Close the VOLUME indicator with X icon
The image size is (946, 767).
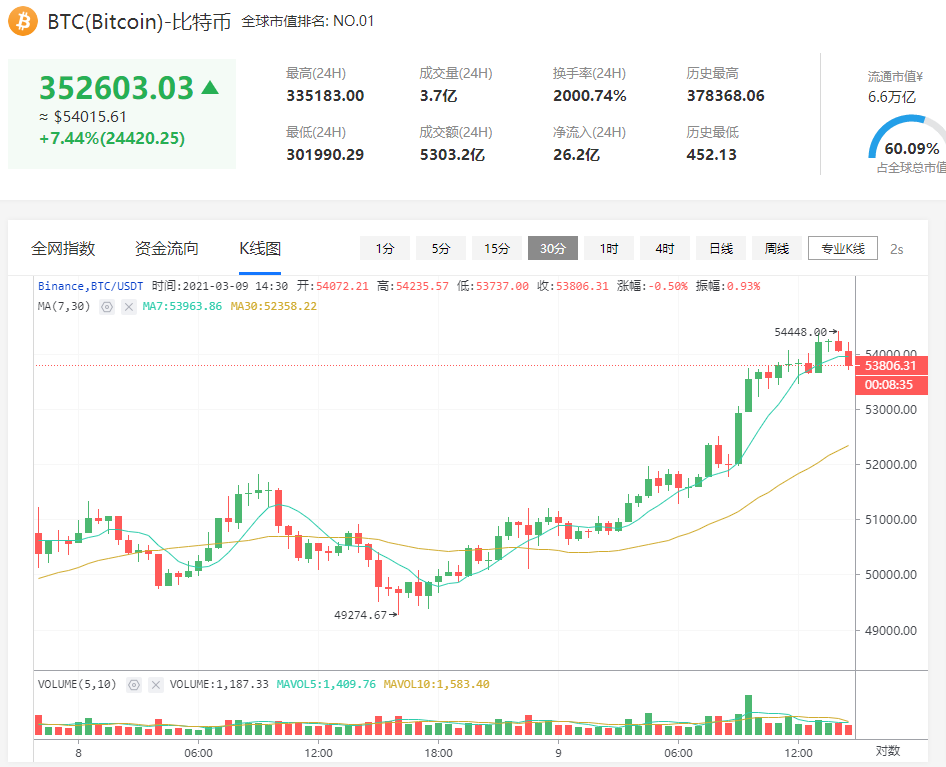tap(155, 685)
